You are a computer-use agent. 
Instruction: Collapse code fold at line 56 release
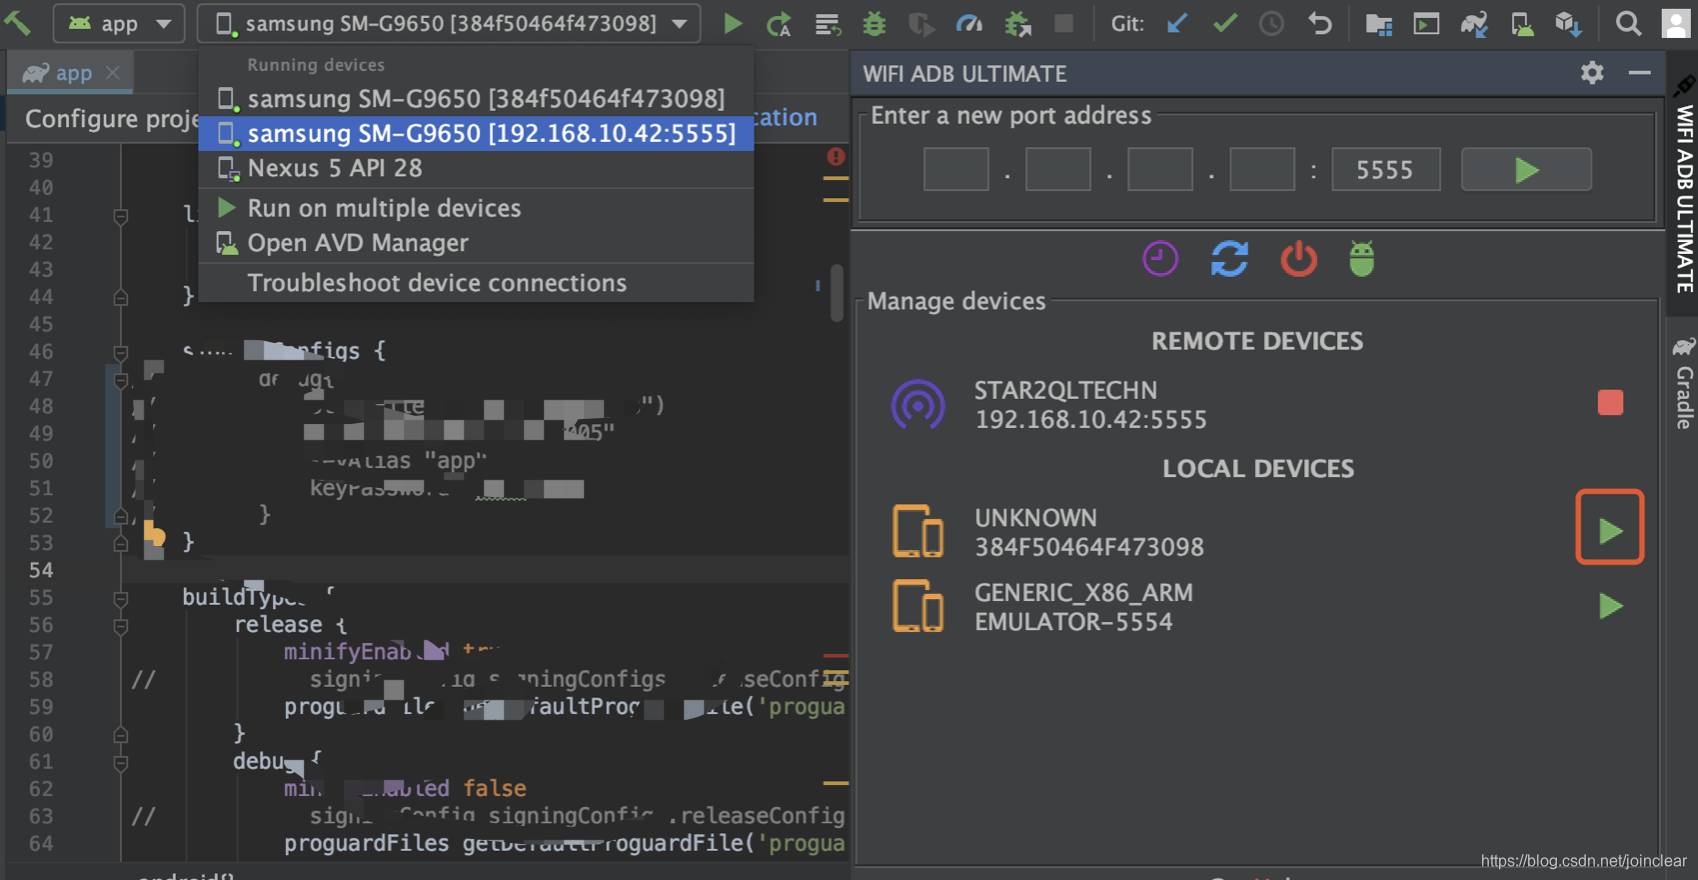pyautogui.click(x=121, y=626)
